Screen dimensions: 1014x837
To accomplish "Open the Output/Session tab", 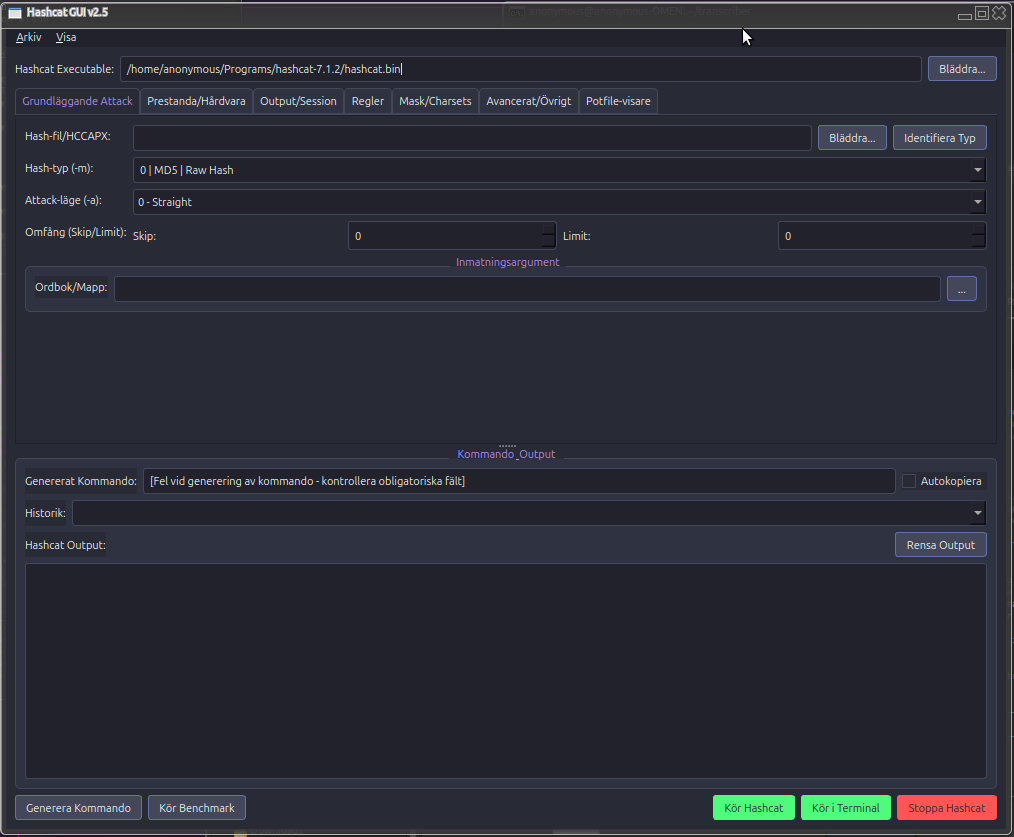I will click(x=298, y=102).
